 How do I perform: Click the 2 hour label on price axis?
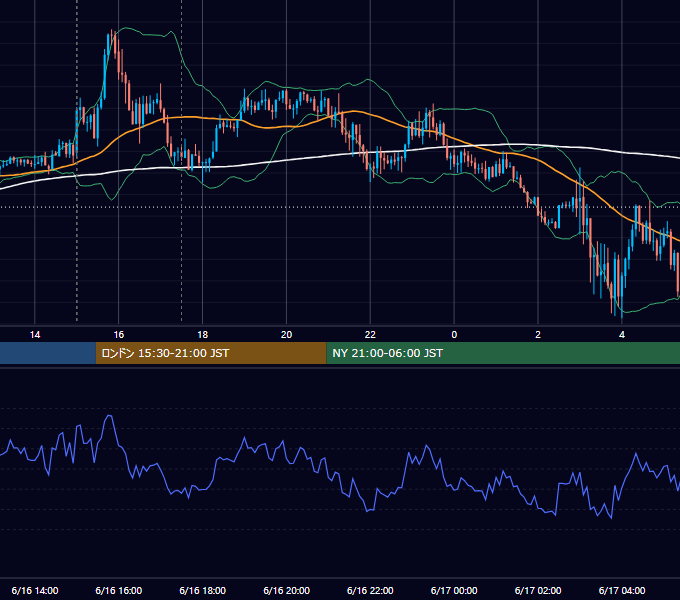538,335
